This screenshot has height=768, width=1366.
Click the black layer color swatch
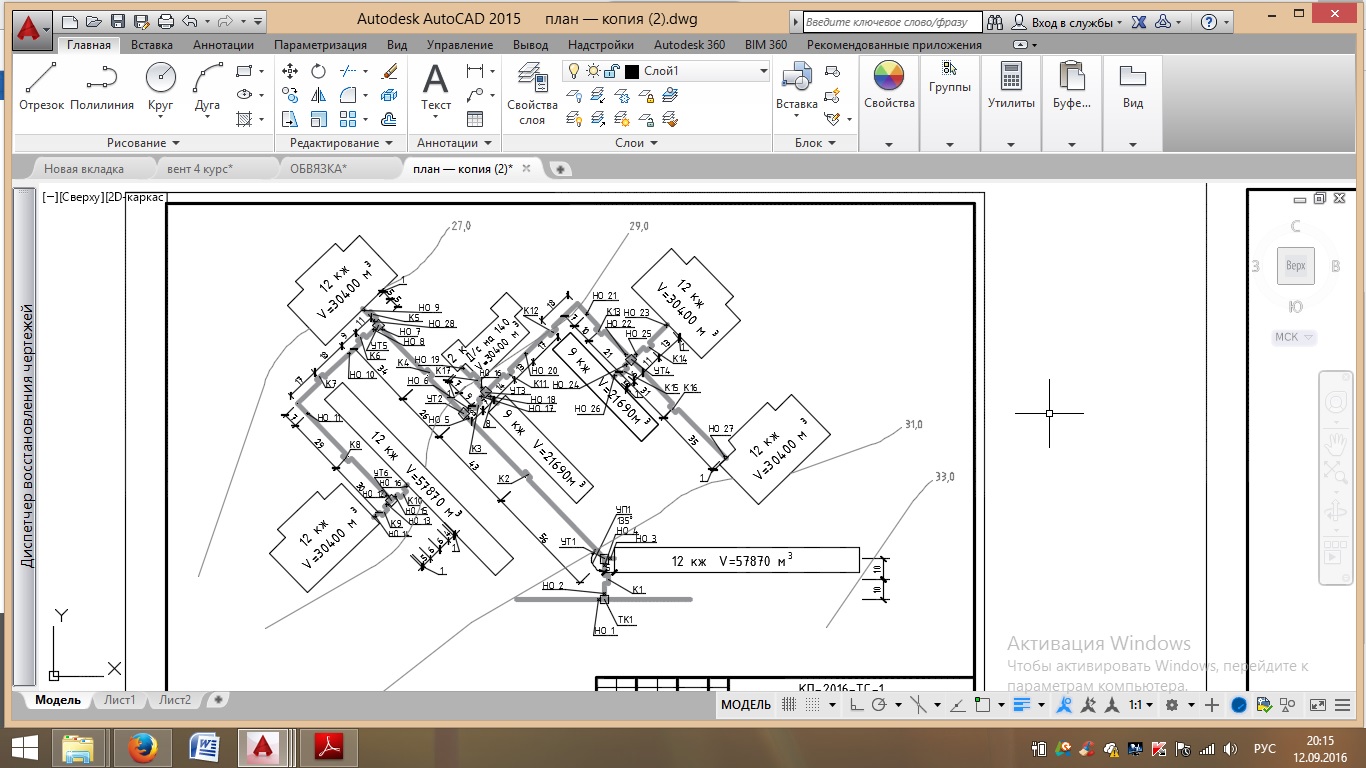point(632,71)
